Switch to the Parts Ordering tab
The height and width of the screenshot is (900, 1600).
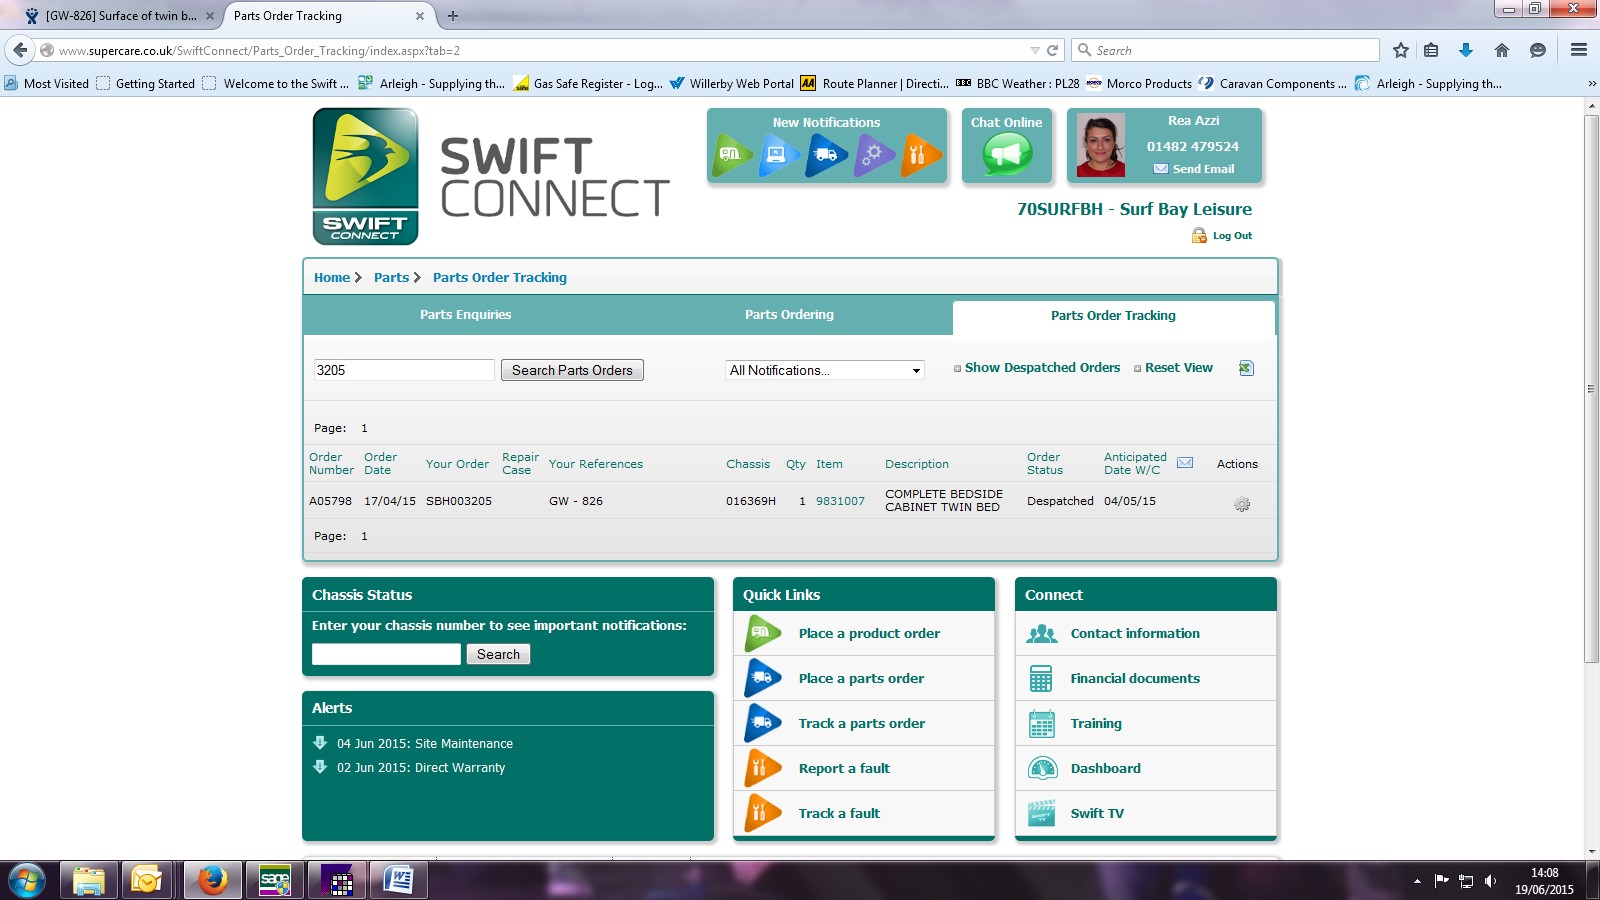(789, 315)
